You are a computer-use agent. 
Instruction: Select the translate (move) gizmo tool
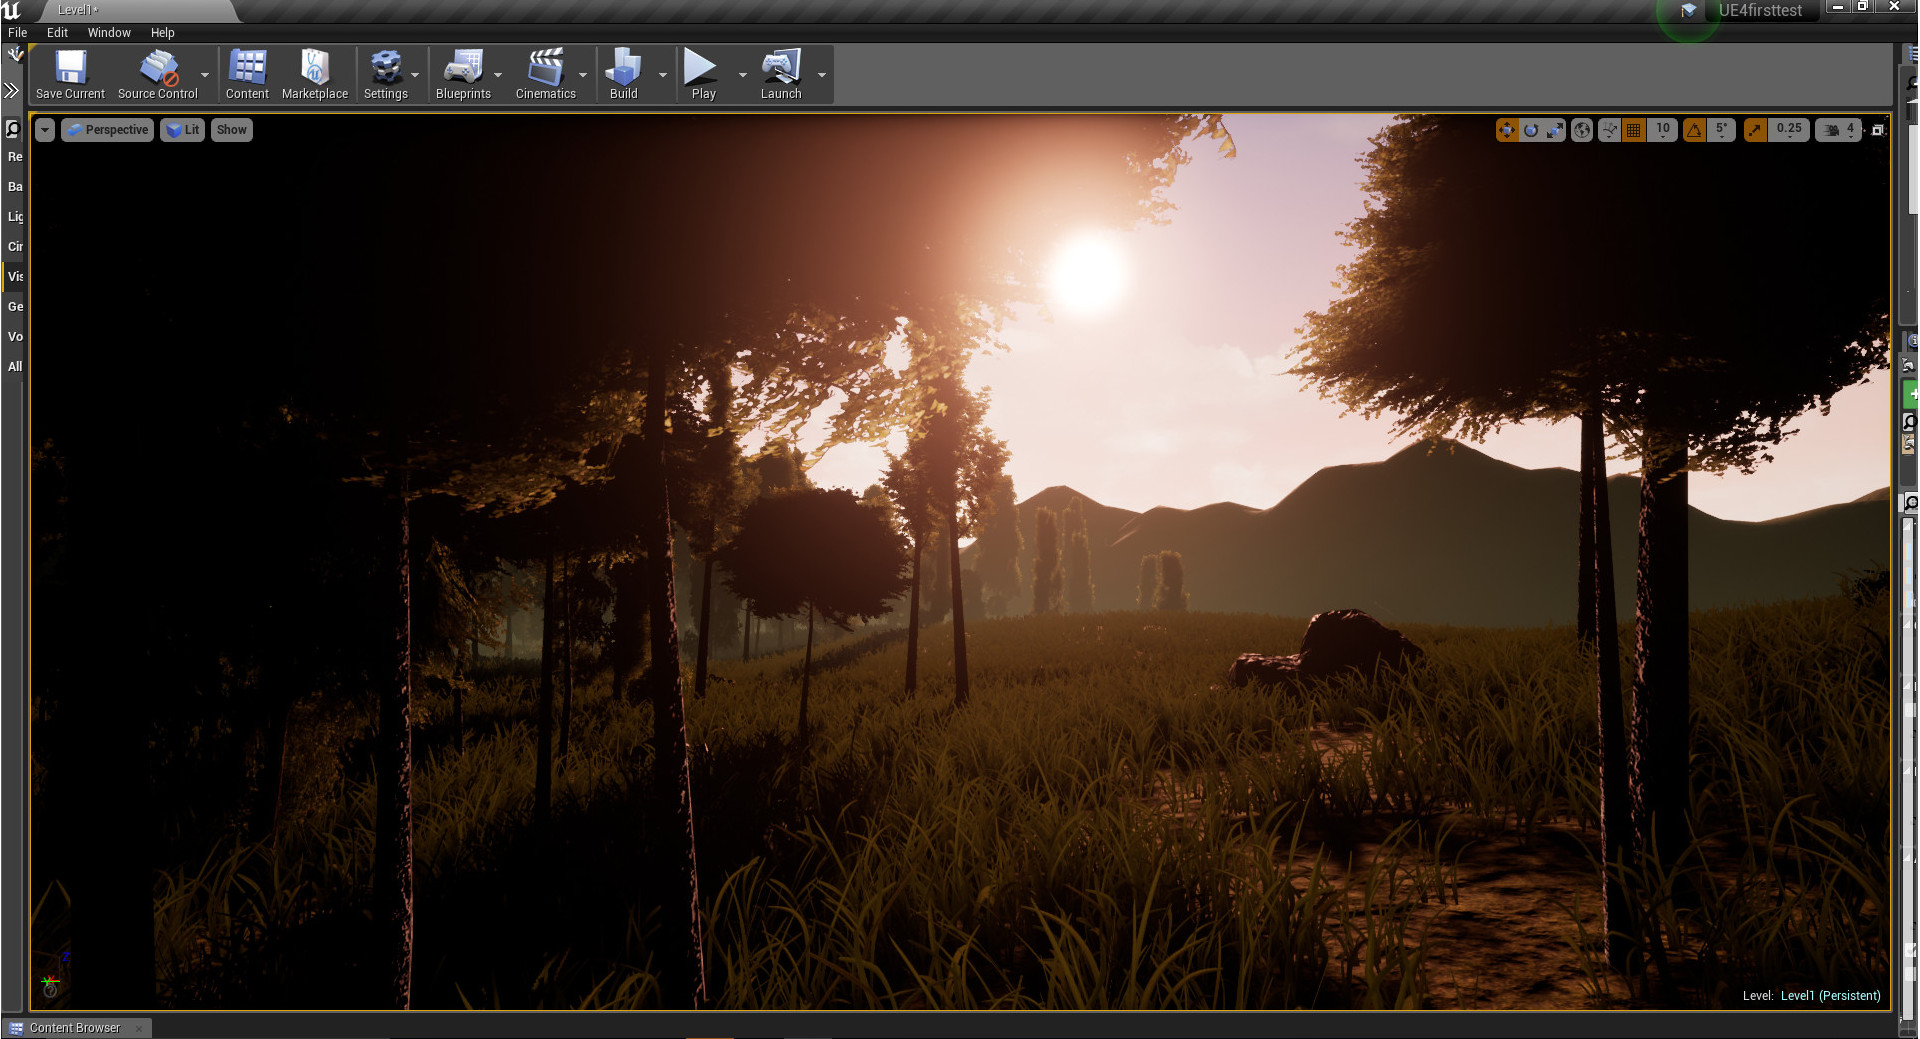point(1506,130)
